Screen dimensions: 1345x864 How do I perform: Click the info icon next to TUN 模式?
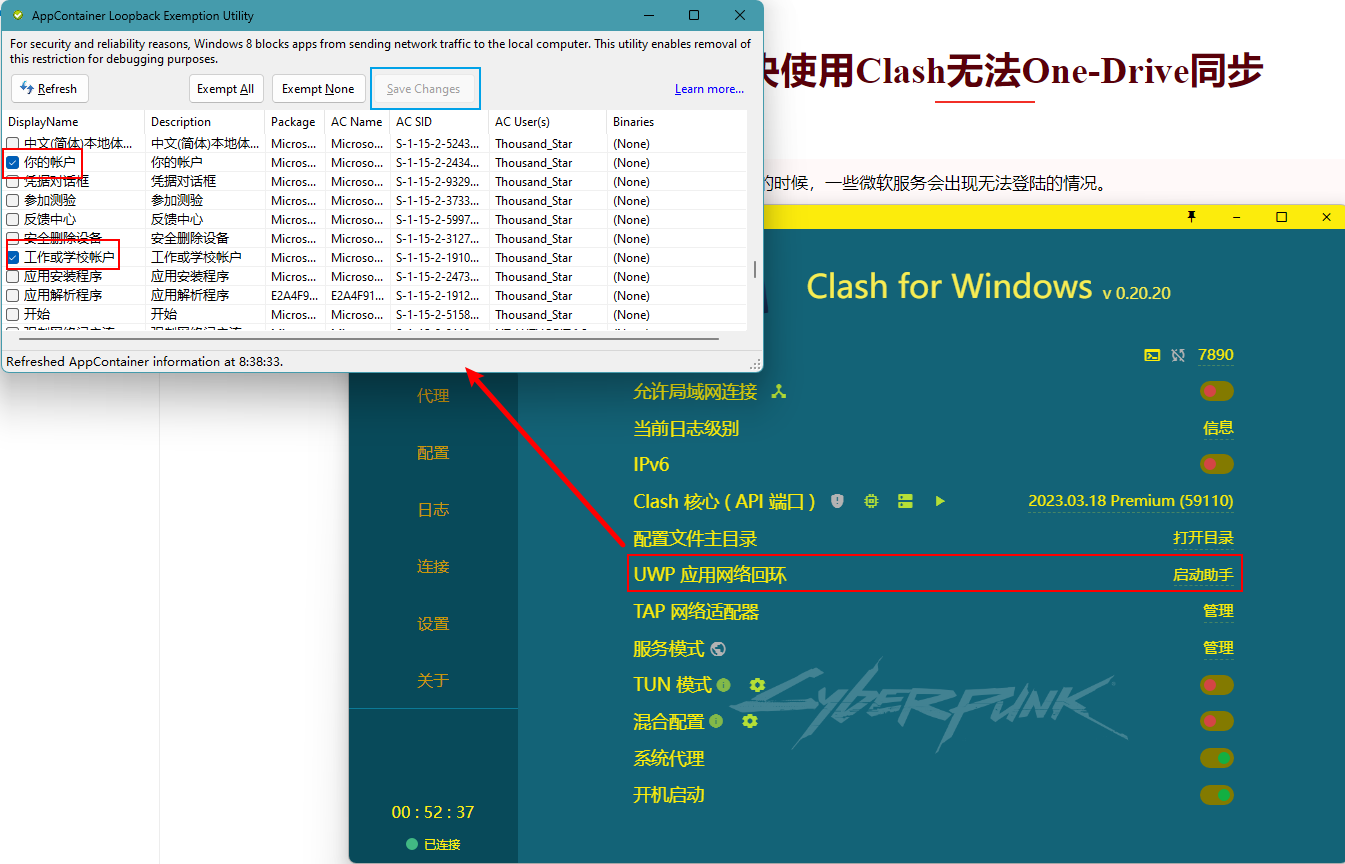(723, 685)
